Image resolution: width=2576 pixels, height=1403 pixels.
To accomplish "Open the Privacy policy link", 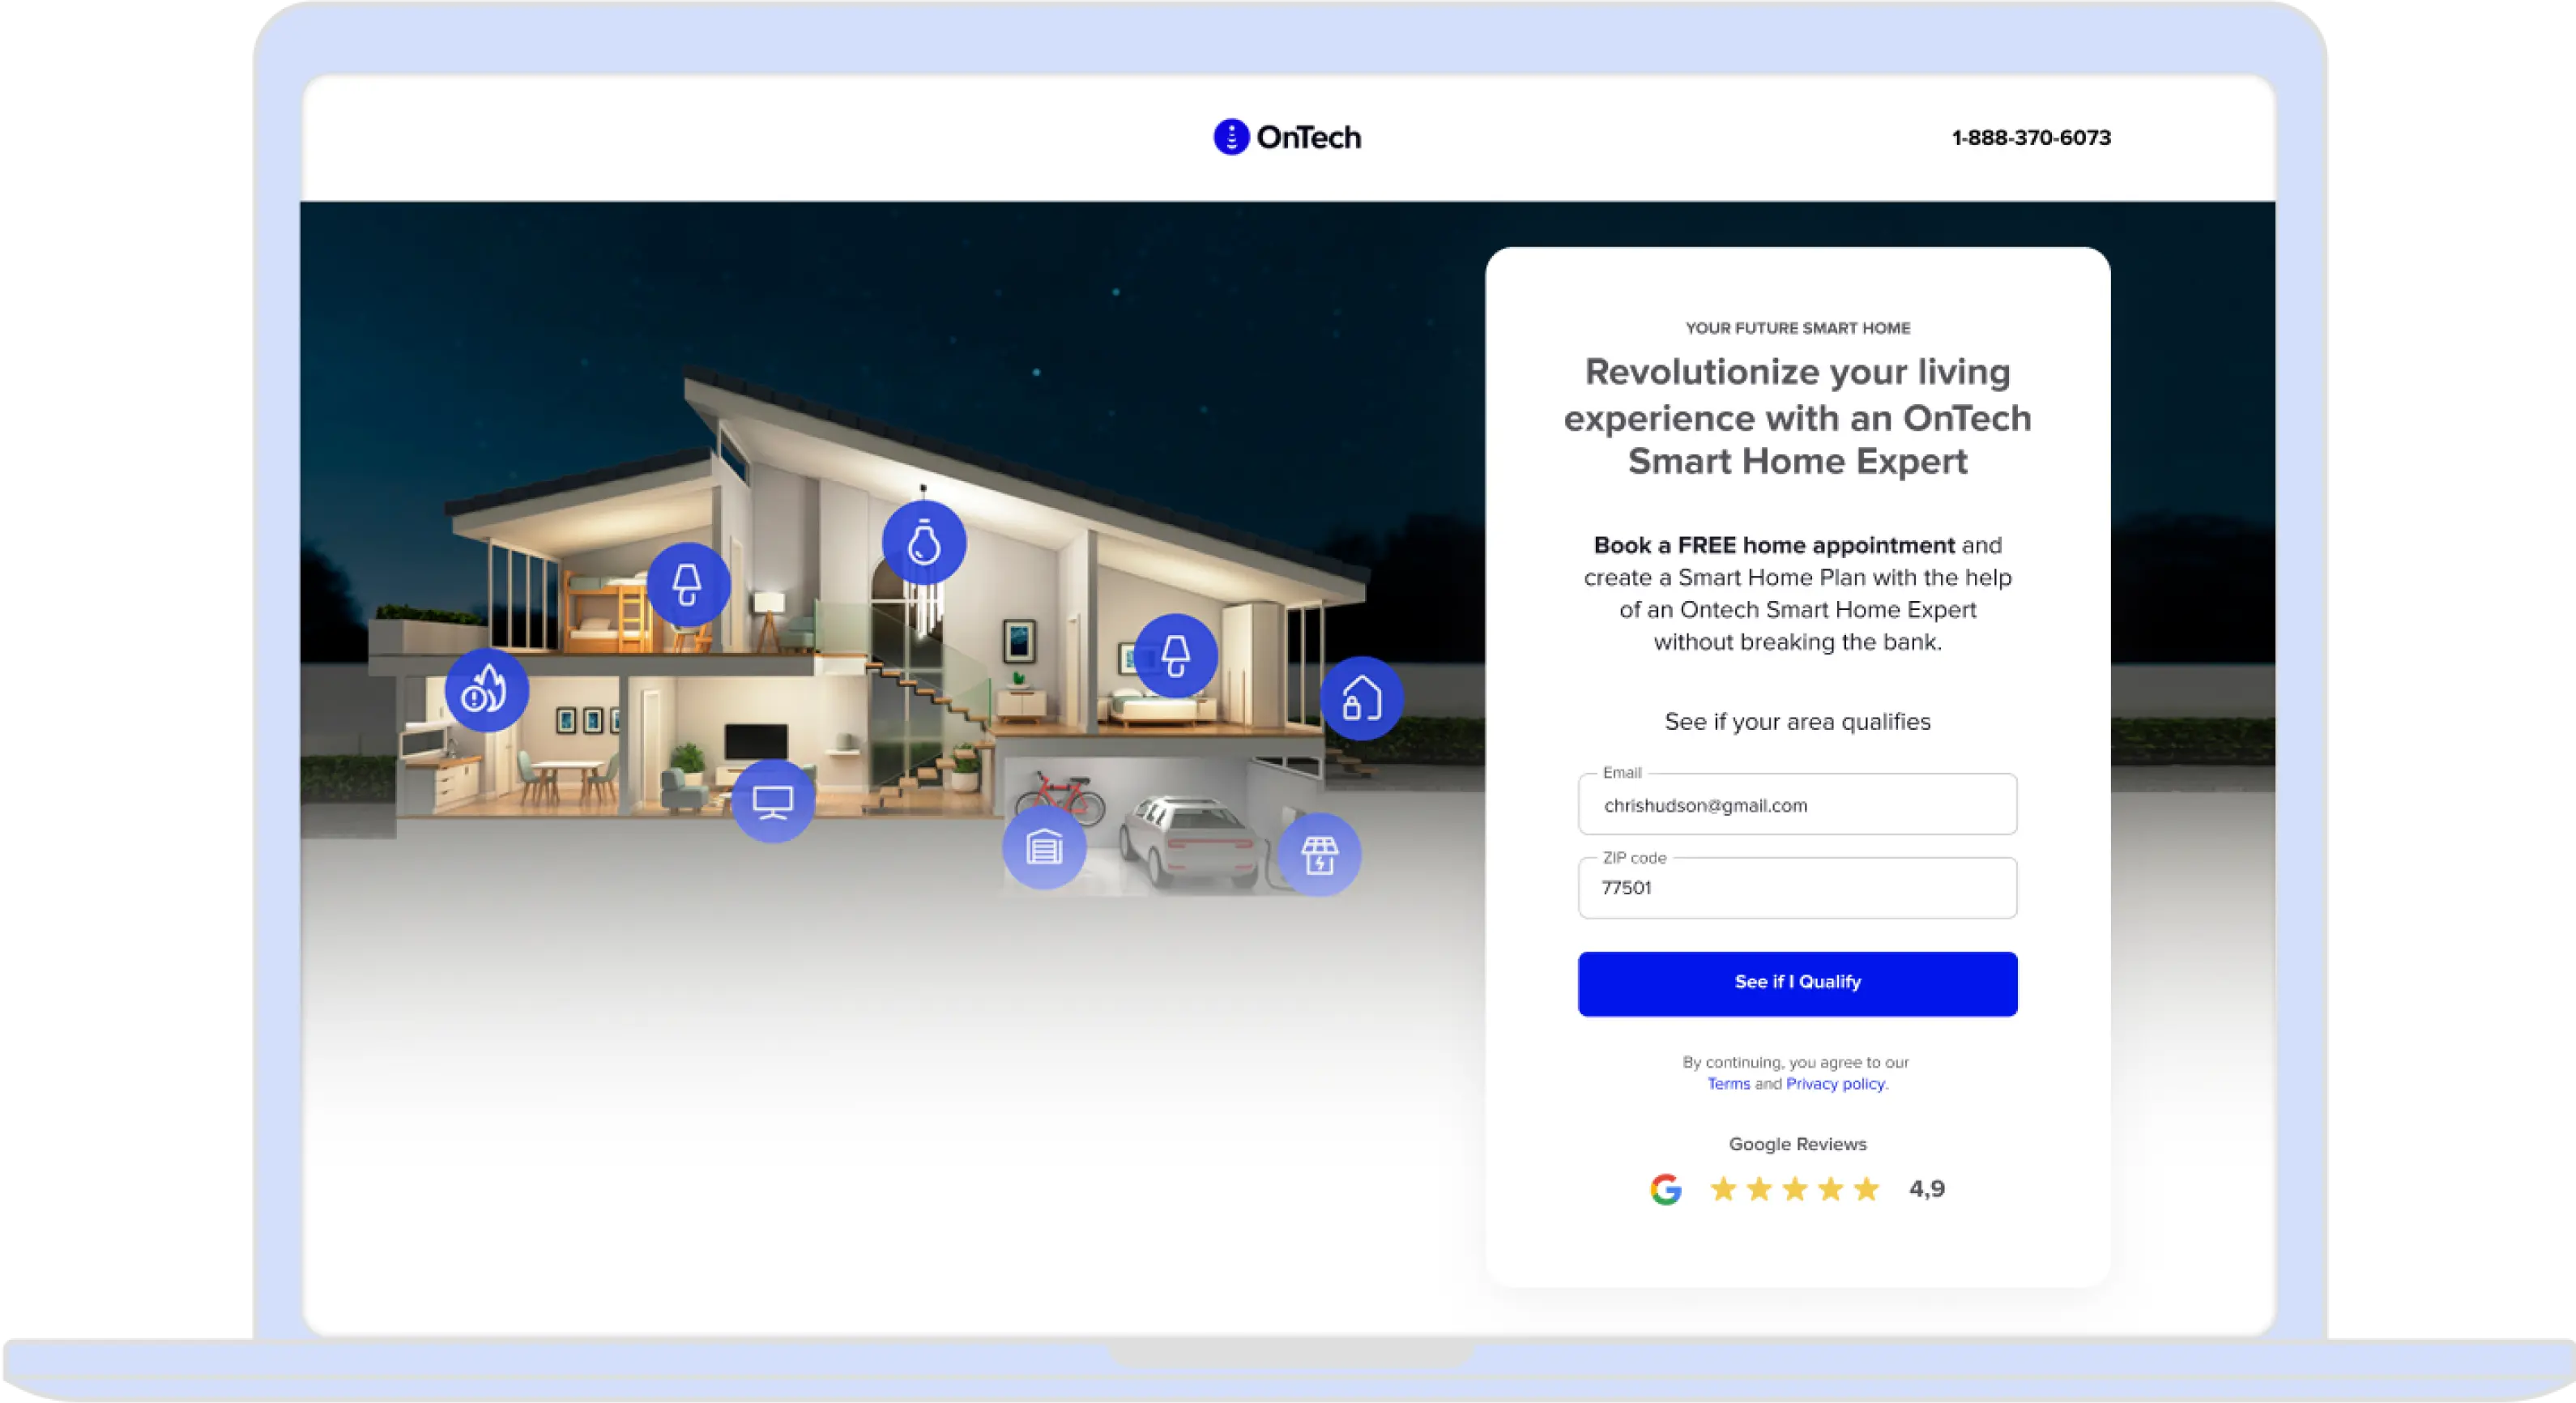I will (1835, 1084).
